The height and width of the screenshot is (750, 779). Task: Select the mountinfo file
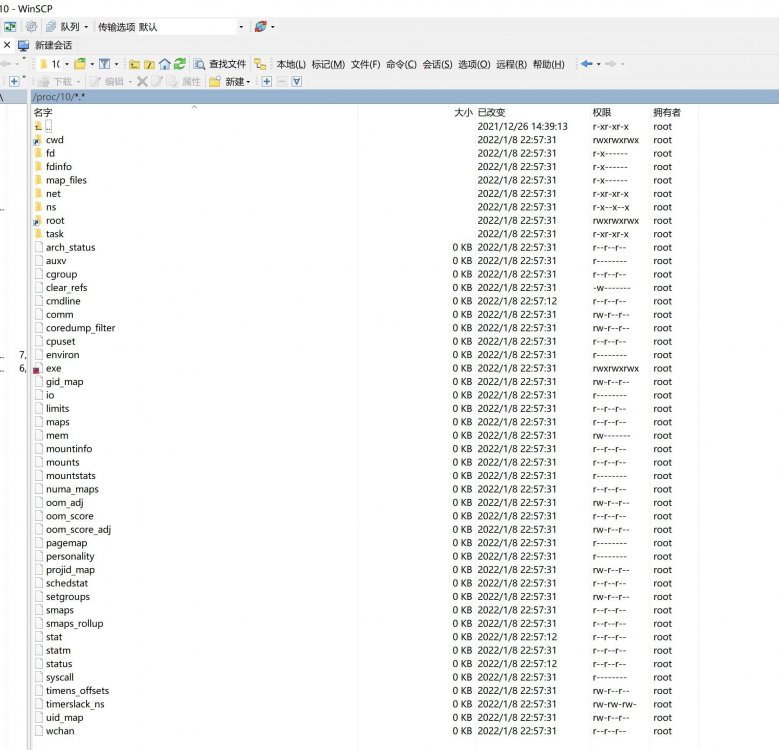69,449
